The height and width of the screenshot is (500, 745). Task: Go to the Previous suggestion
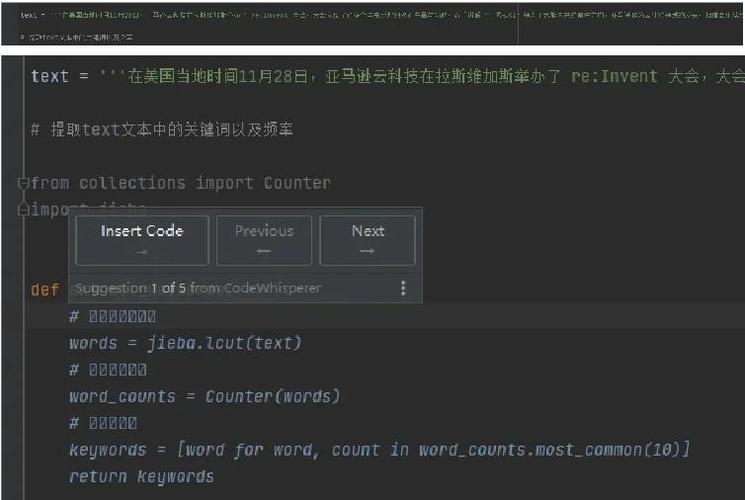264,240
